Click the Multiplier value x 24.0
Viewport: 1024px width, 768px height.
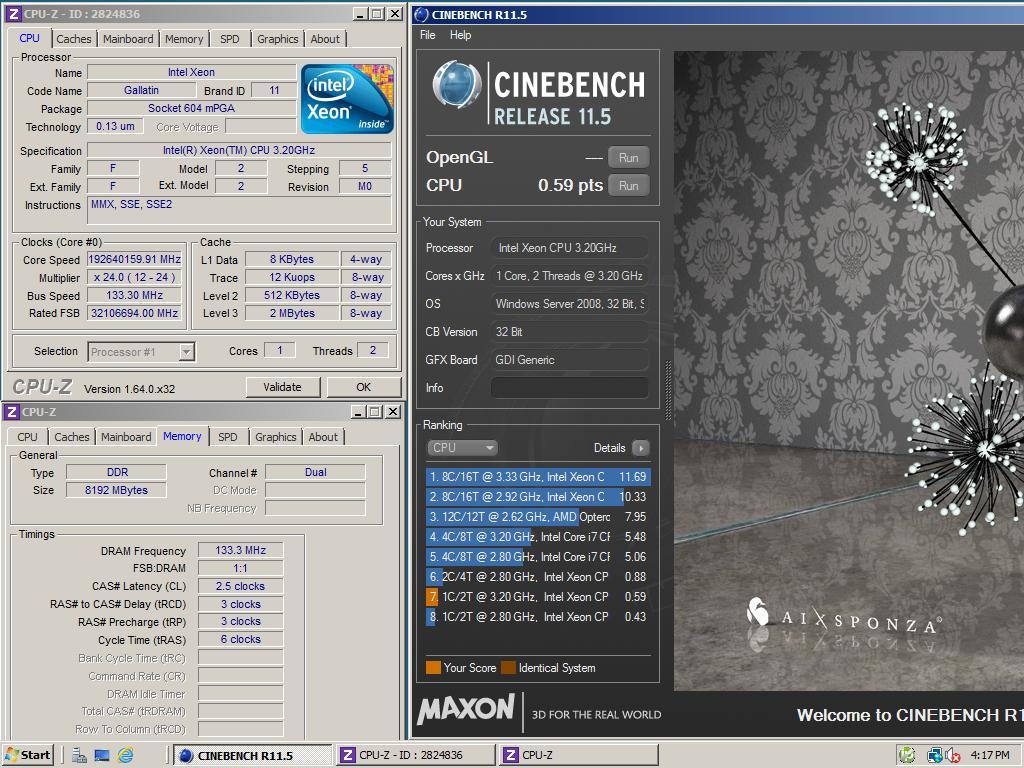pyautogui.click(x=135, y=278)
